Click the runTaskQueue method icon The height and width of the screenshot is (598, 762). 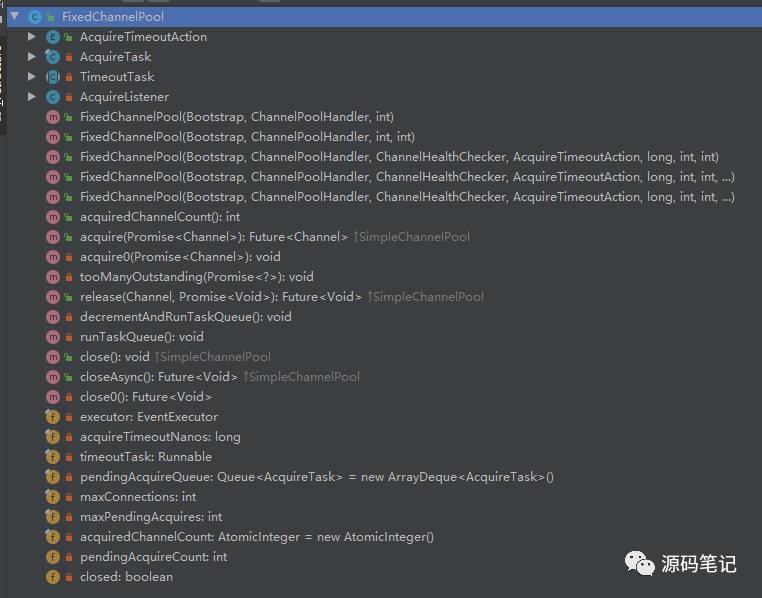tap(53, 337)
